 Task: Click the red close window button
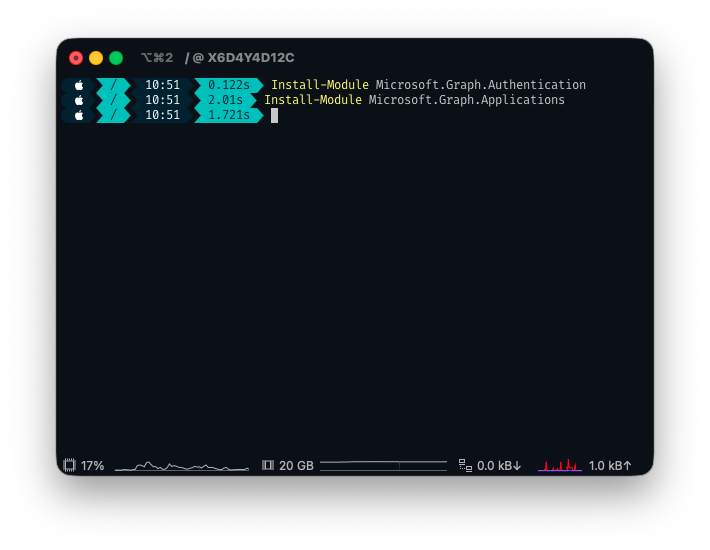point(76,58)
